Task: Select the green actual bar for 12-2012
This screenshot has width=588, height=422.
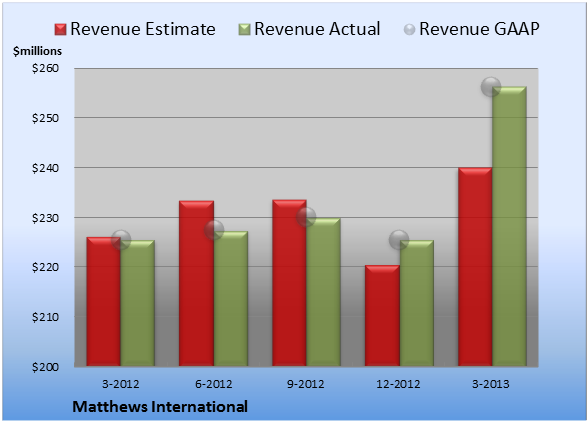Action: tap(417, 303)
